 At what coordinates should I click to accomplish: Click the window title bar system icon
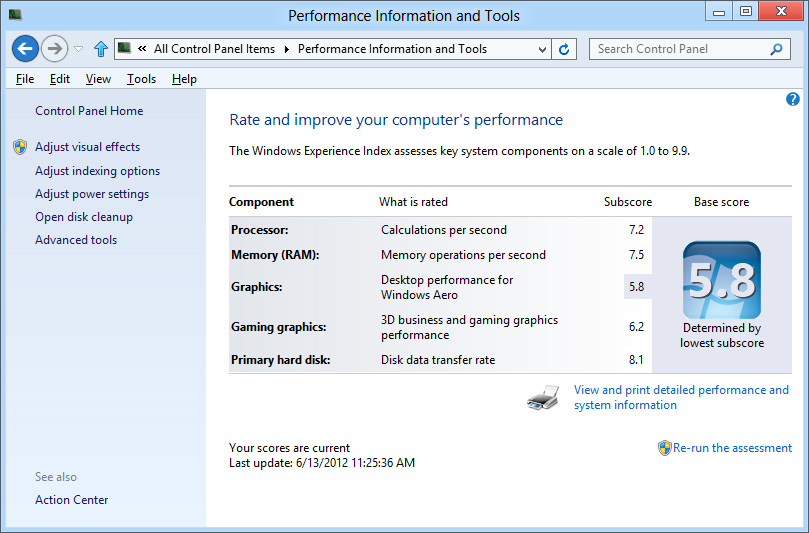(15, 14)
